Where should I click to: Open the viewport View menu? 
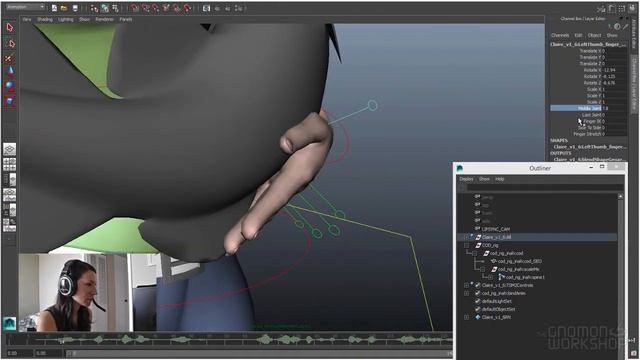coord(27,19)
